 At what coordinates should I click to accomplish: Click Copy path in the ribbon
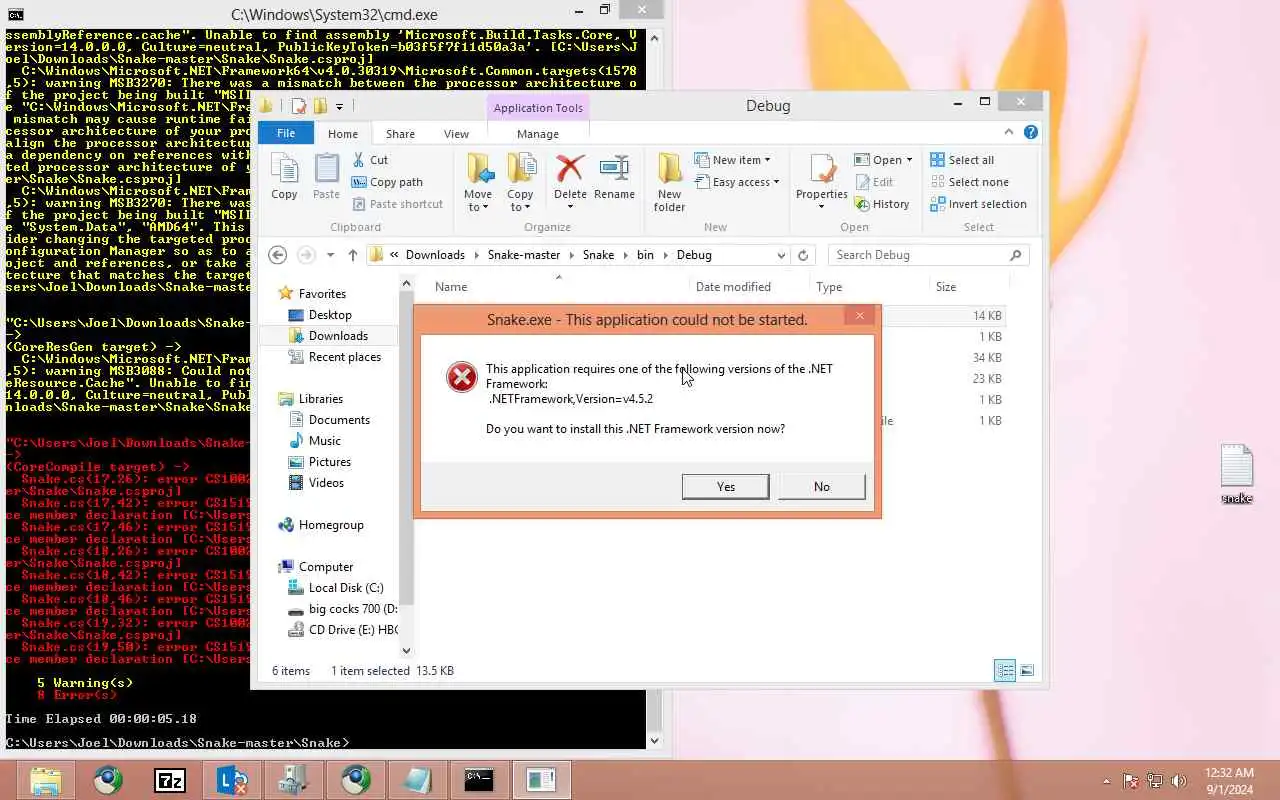[387, 182]
